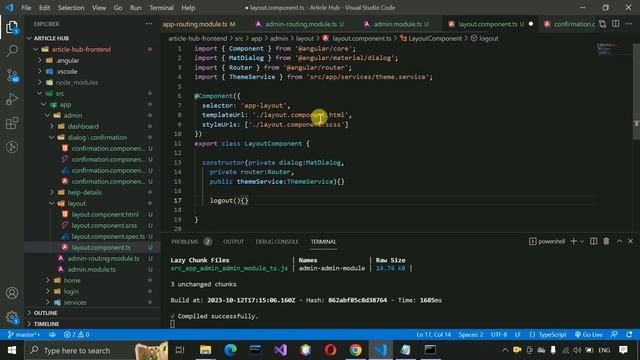Open Explorer views and more actions ellipsis
The width and height of the screenshot is (640, 360).
click(149, 24)
